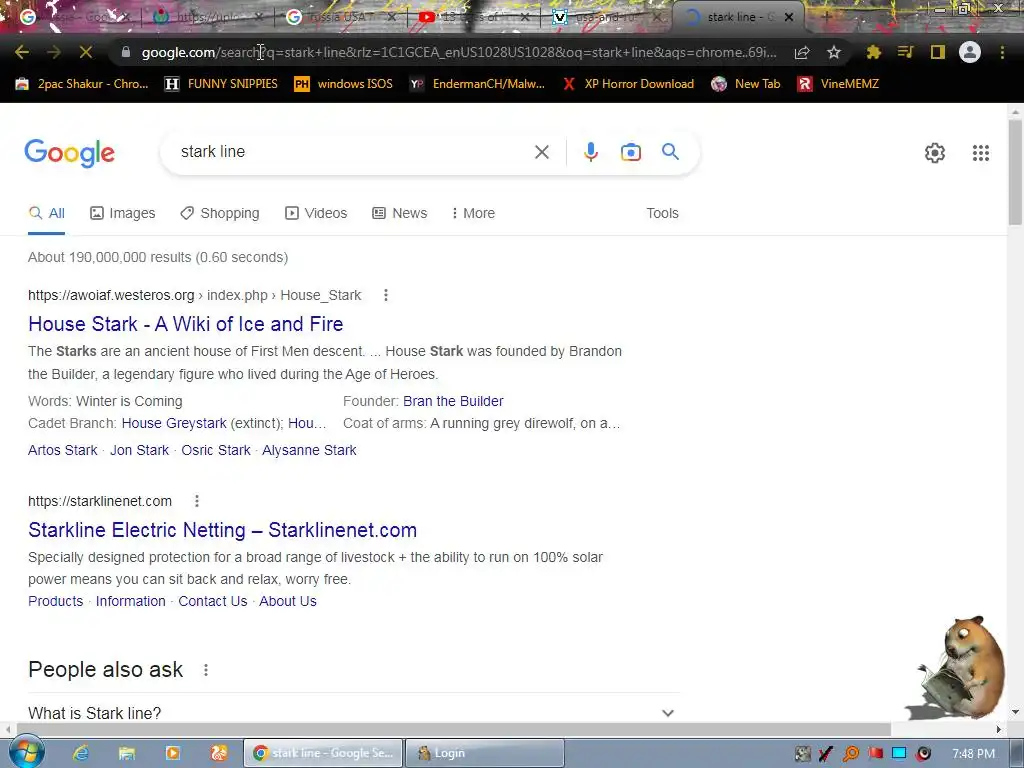Follow the Bran the Builder link
1024x768 pixels.
pyautogui.click(x=453, y=401)
